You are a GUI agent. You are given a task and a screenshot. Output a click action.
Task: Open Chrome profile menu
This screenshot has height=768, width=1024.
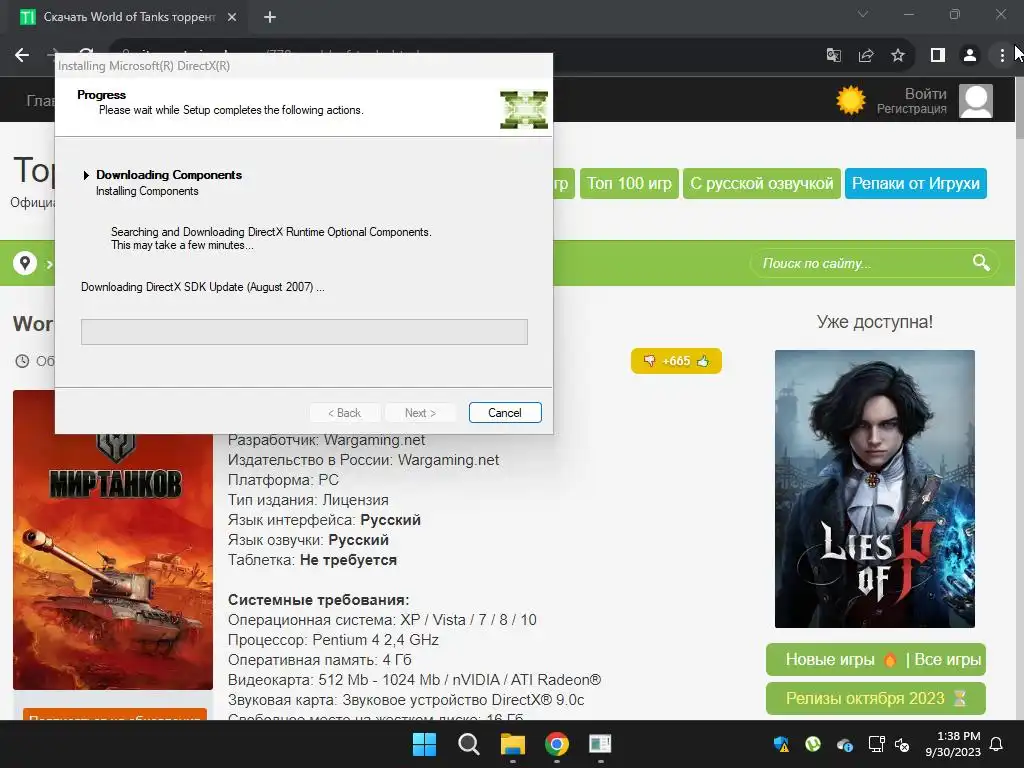tap(970, 56)
